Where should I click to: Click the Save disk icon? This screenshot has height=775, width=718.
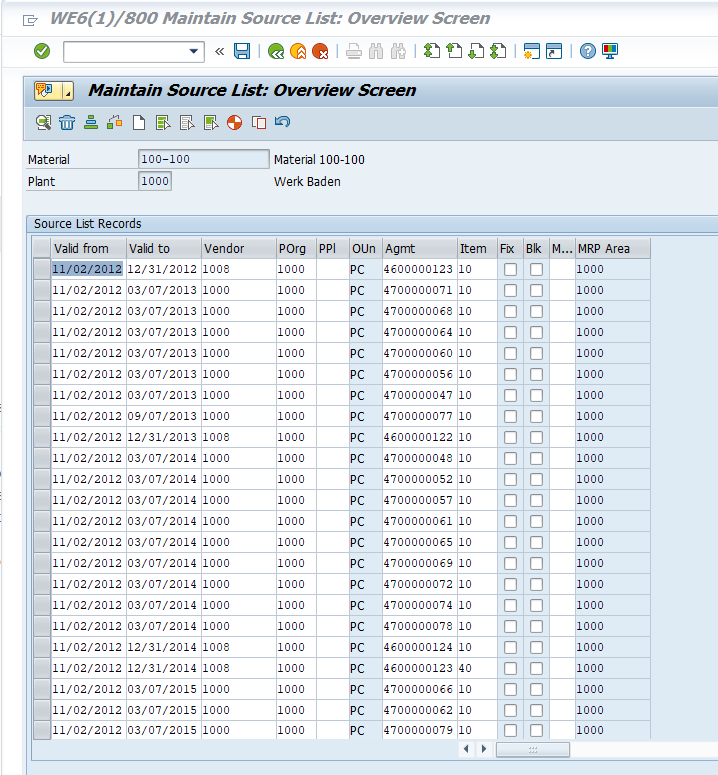coord(242,51)
